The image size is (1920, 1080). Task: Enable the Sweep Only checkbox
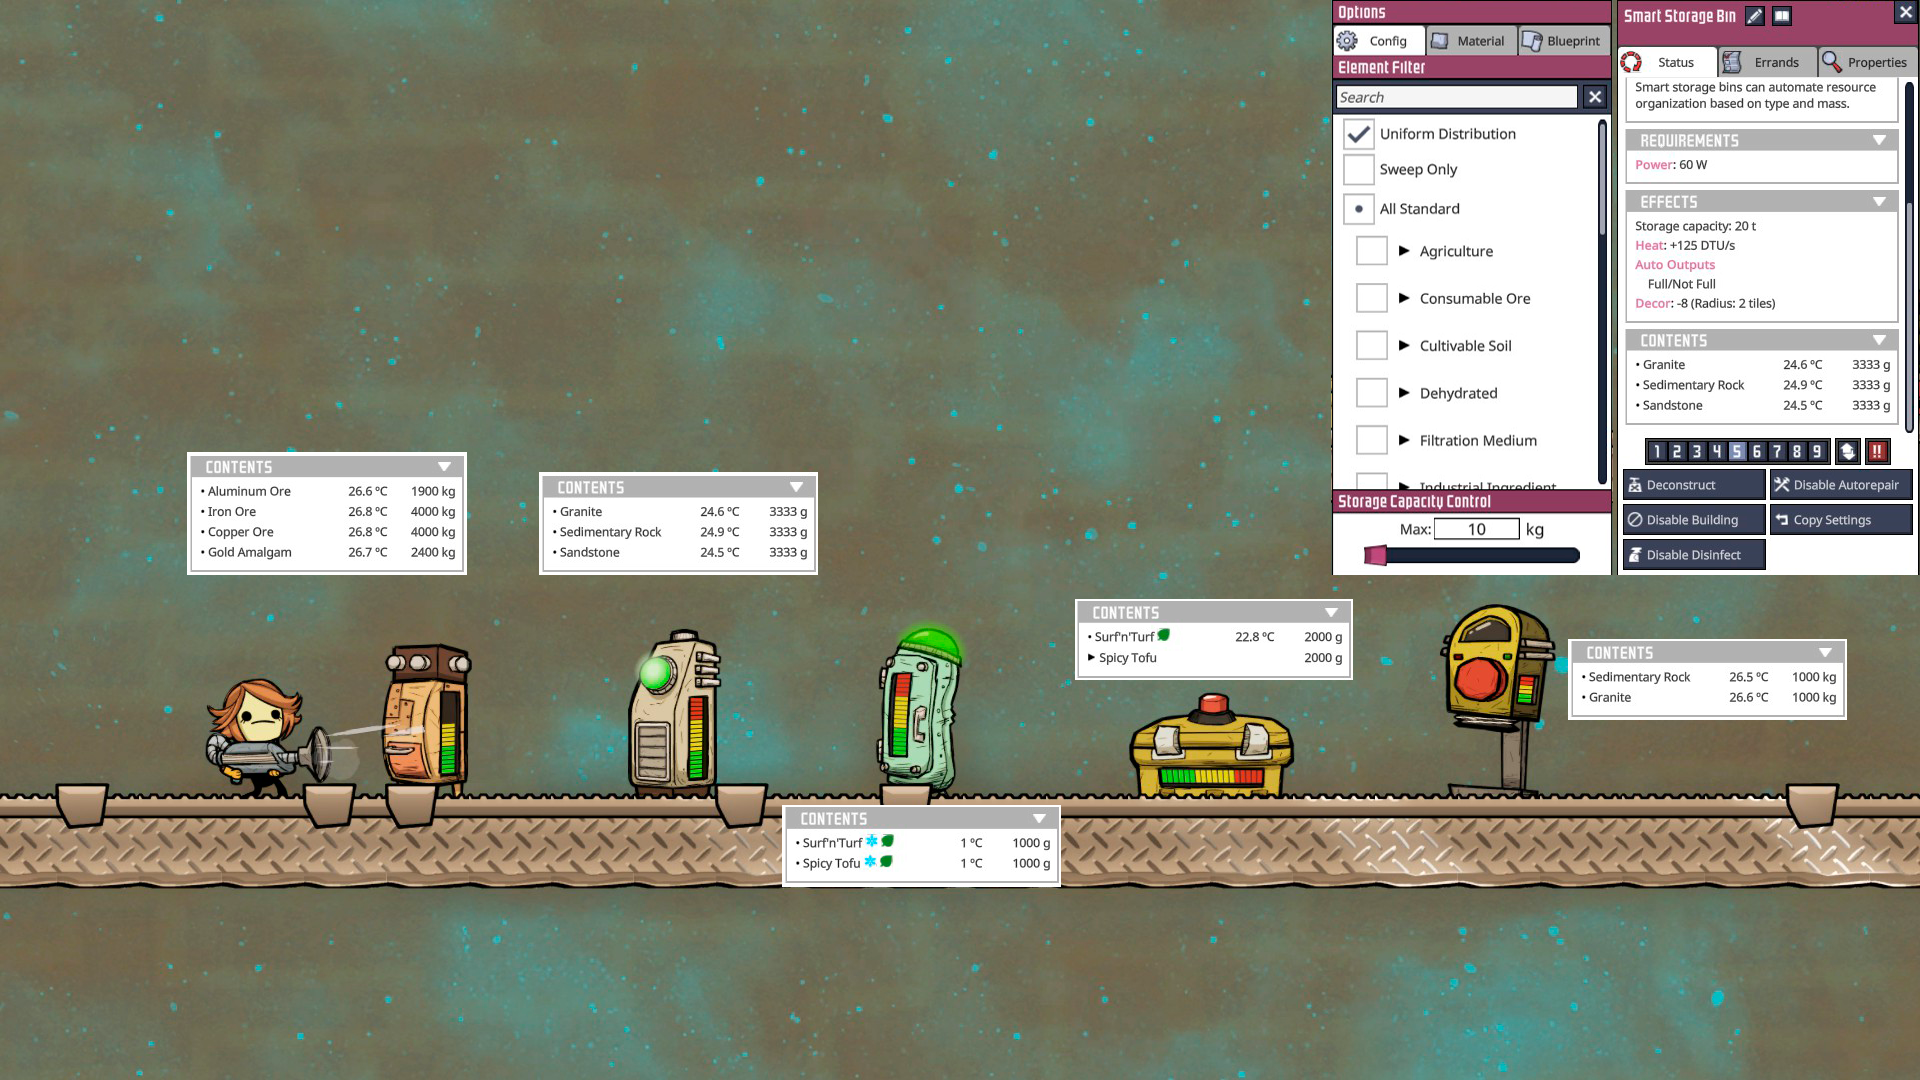coord(1358,170)
